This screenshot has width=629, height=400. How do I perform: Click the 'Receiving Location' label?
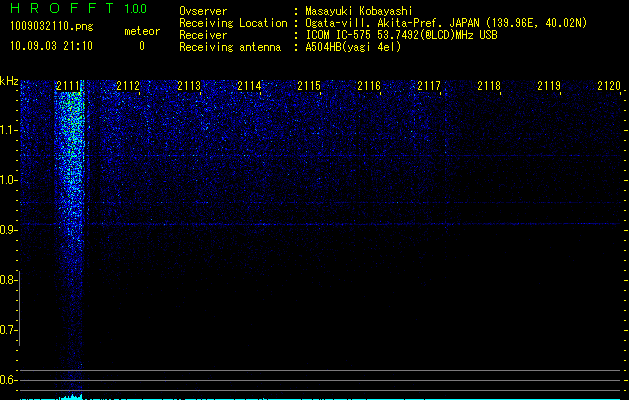pyautogui.click(x=233, y=23)
